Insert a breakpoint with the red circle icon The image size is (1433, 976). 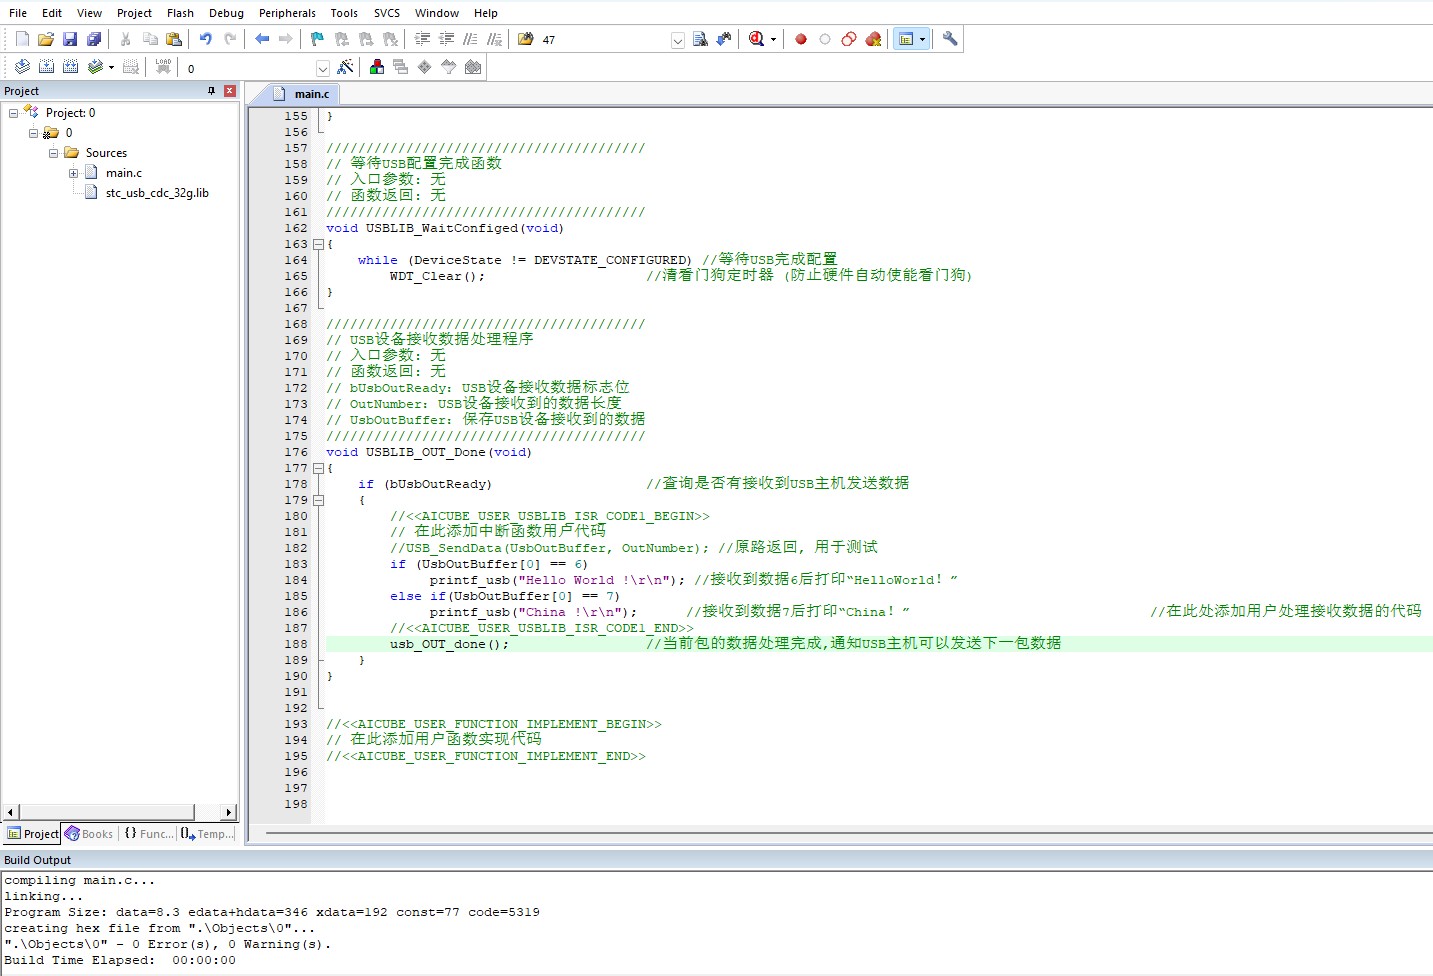pyautogui.click(x=800, y=39)
